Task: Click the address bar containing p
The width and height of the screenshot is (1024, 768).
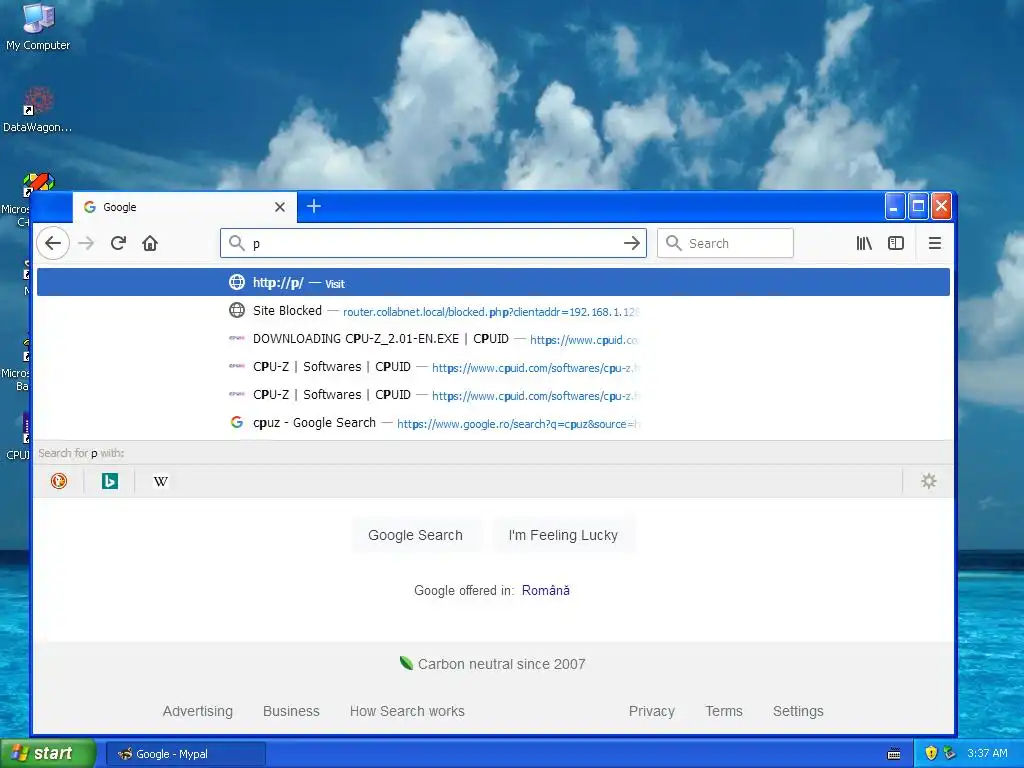Action: [434, 244]
